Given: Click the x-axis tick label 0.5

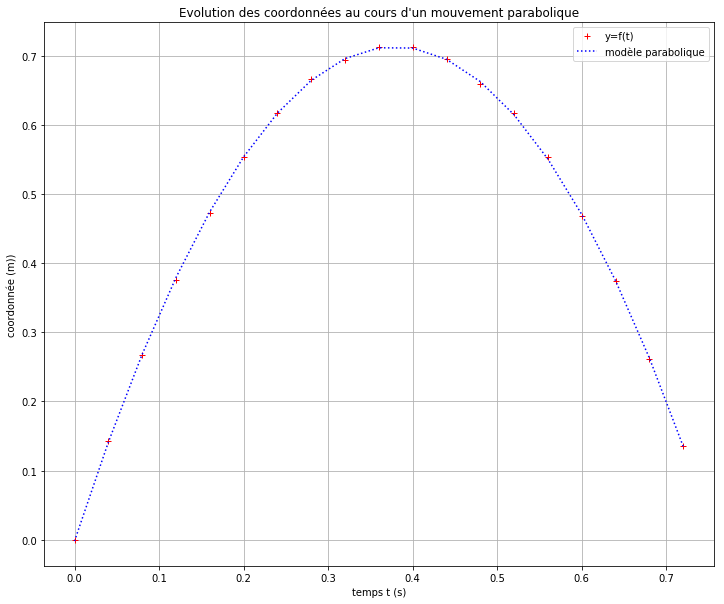Looking at the screenshot, I should (x=497, y=578).
